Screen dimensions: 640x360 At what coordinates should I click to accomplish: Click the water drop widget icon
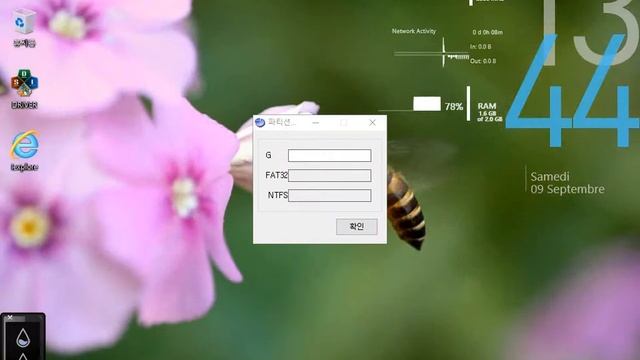click(23, 338)
